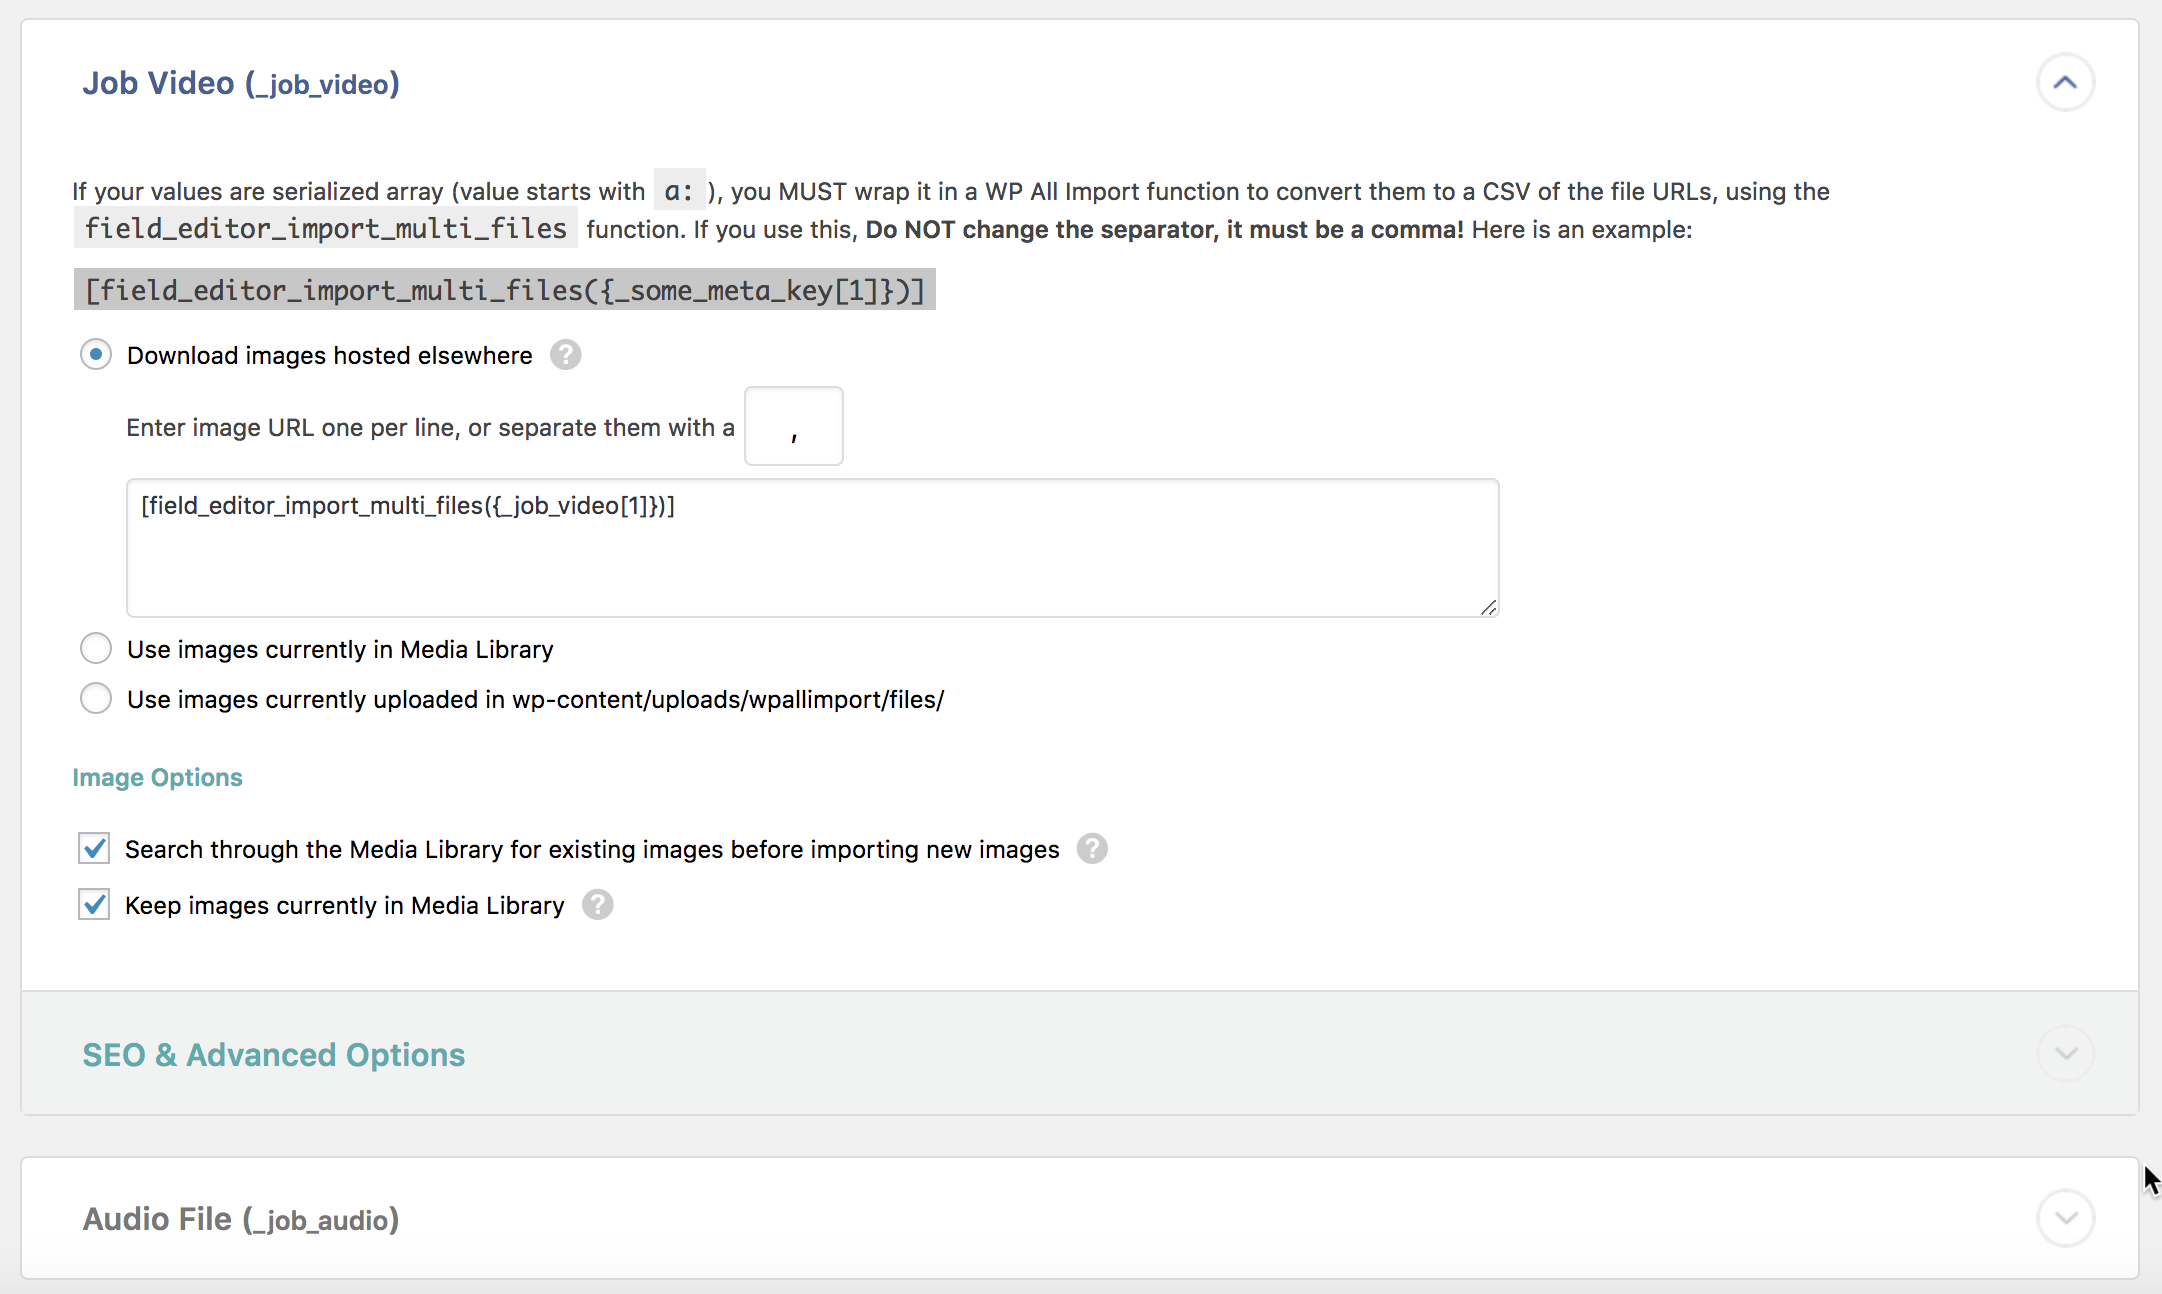This screenshot has width=2162, height=1294.
Task: Click the Audio File (_job_audio) heading
Action: [241, 1219]
